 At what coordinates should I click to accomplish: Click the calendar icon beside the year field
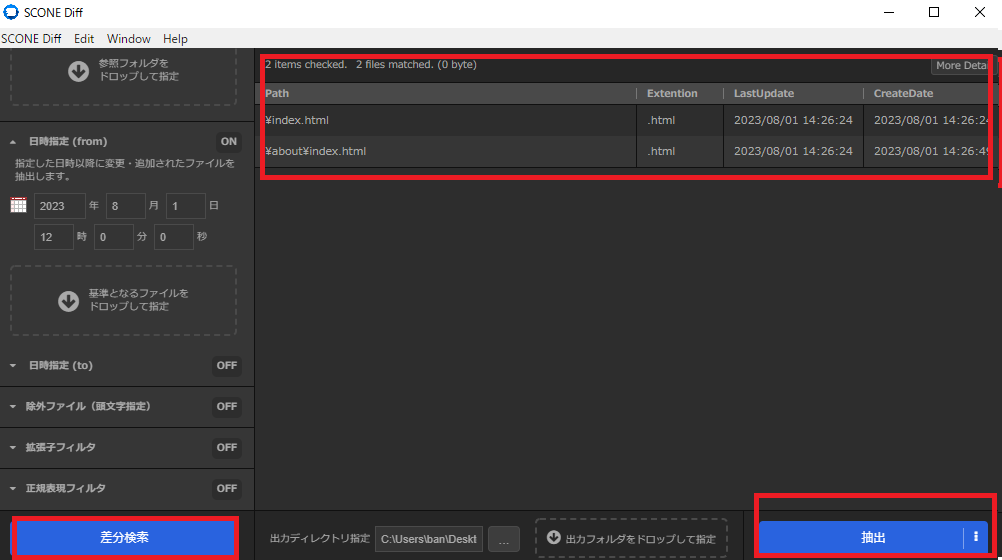point(18,206)
